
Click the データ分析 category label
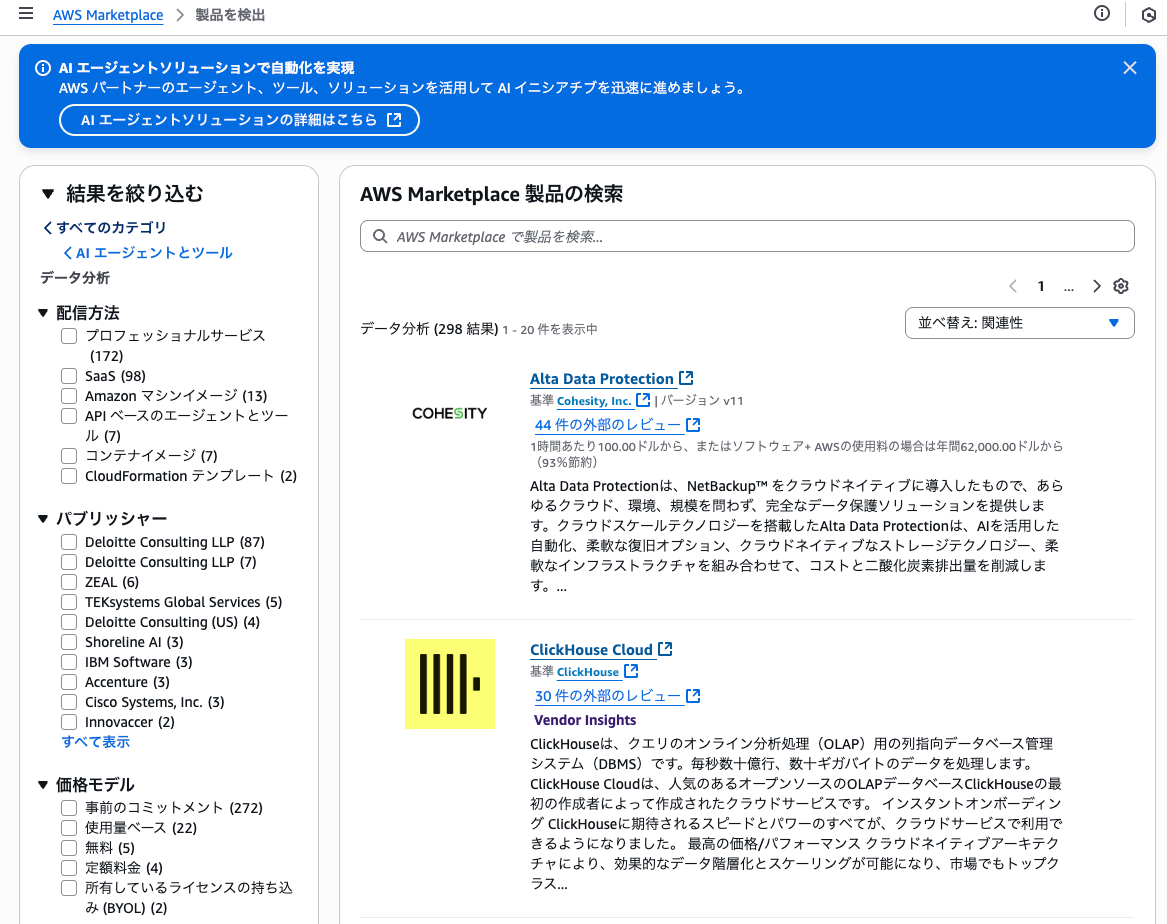tap(75, 278)
